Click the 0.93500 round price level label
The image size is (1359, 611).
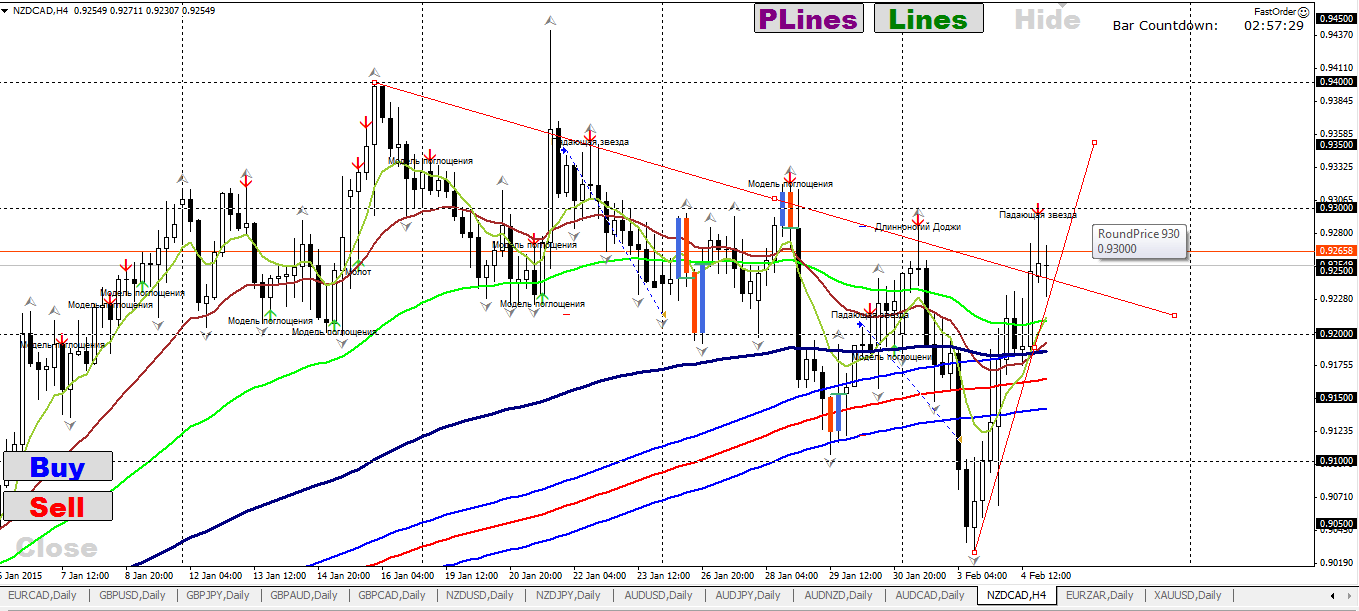pos(1336,145)
